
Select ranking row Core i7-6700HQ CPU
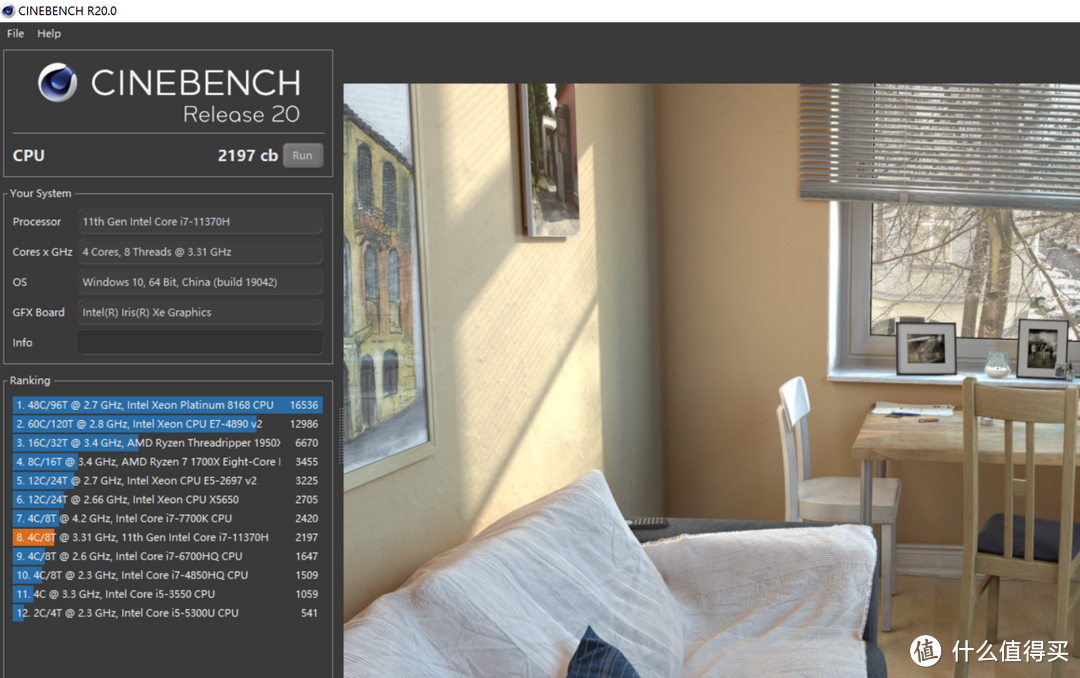(167, 556)
